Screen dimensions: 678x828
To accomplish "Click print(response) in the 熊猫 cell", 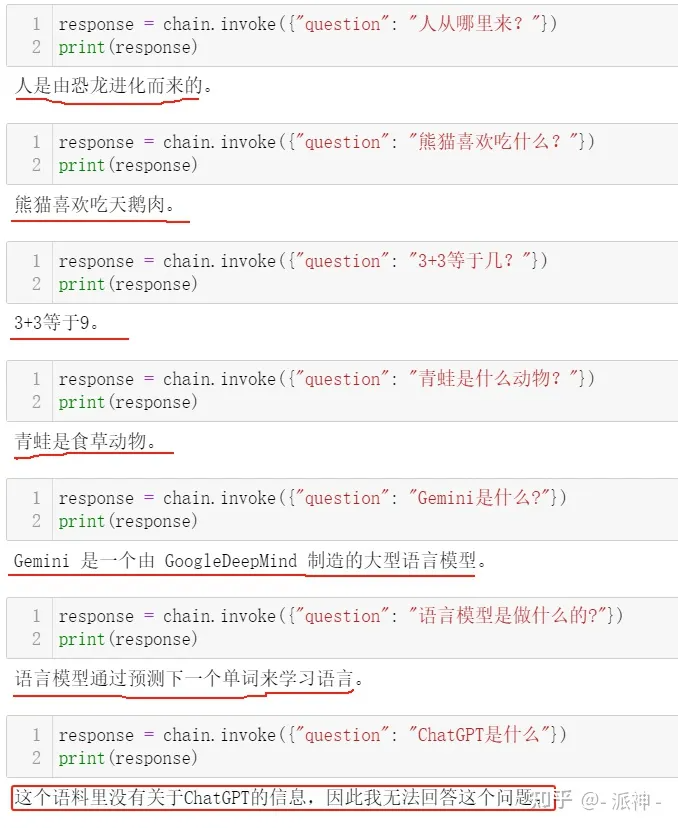I will [x=128, y=165].
